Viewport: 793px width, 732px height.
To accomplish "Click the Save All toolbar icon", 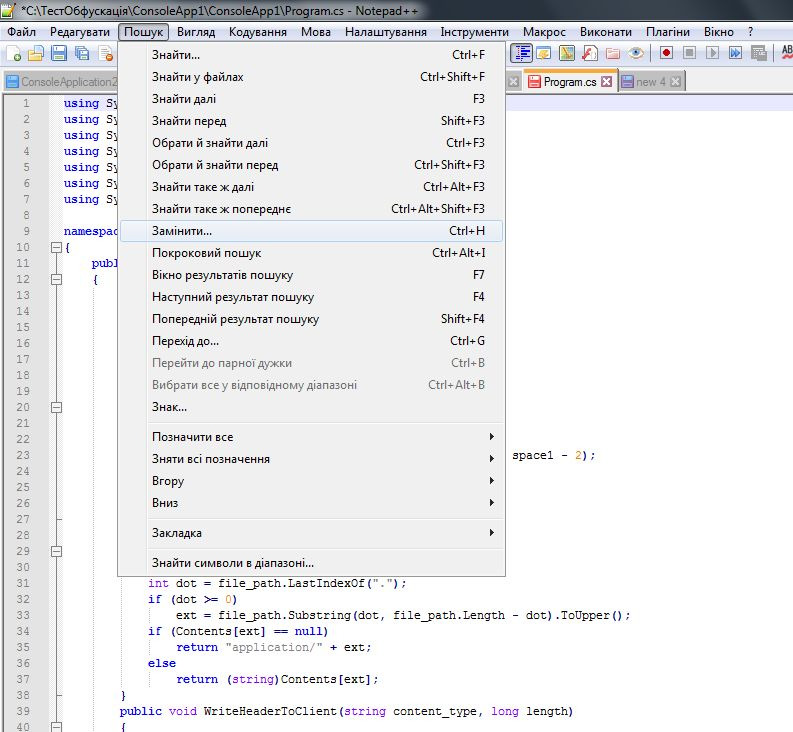I will point(81,53).
